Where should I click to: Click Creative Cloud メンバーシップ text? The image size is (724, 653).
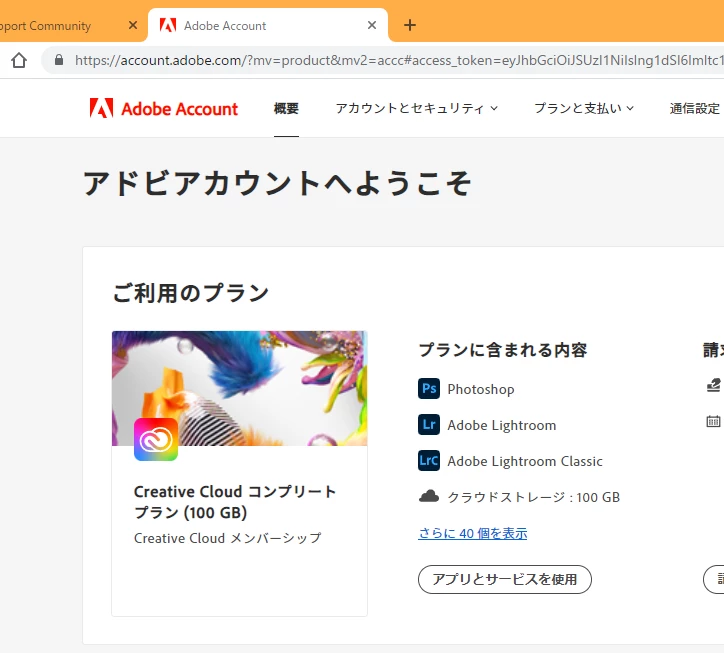tap(228, 538)
